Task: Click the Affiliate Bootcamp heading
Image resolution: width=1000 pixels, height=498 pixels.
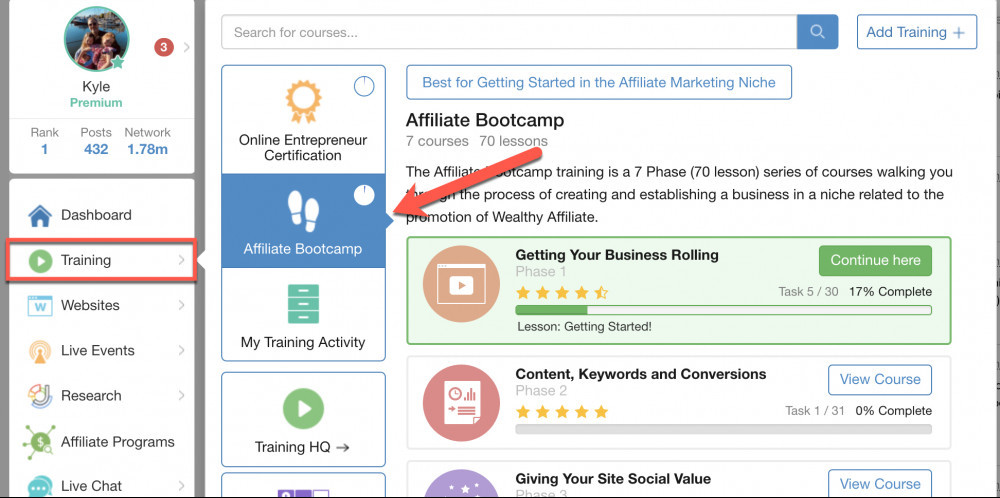Action: click(x=485, y=120)
